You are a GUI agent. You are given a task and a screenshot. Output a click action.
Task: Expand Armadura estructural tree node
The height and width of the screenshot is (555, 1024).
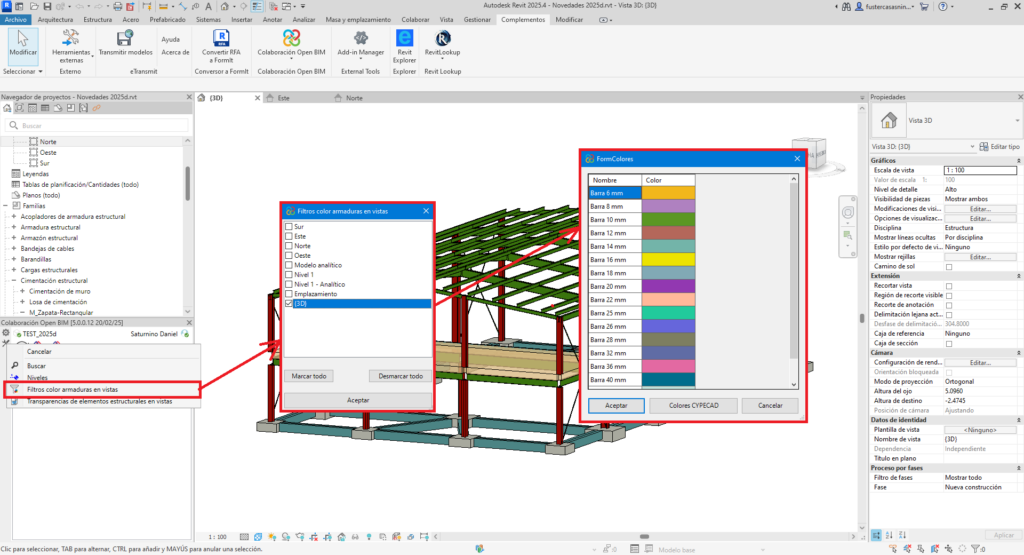(14, 227)
